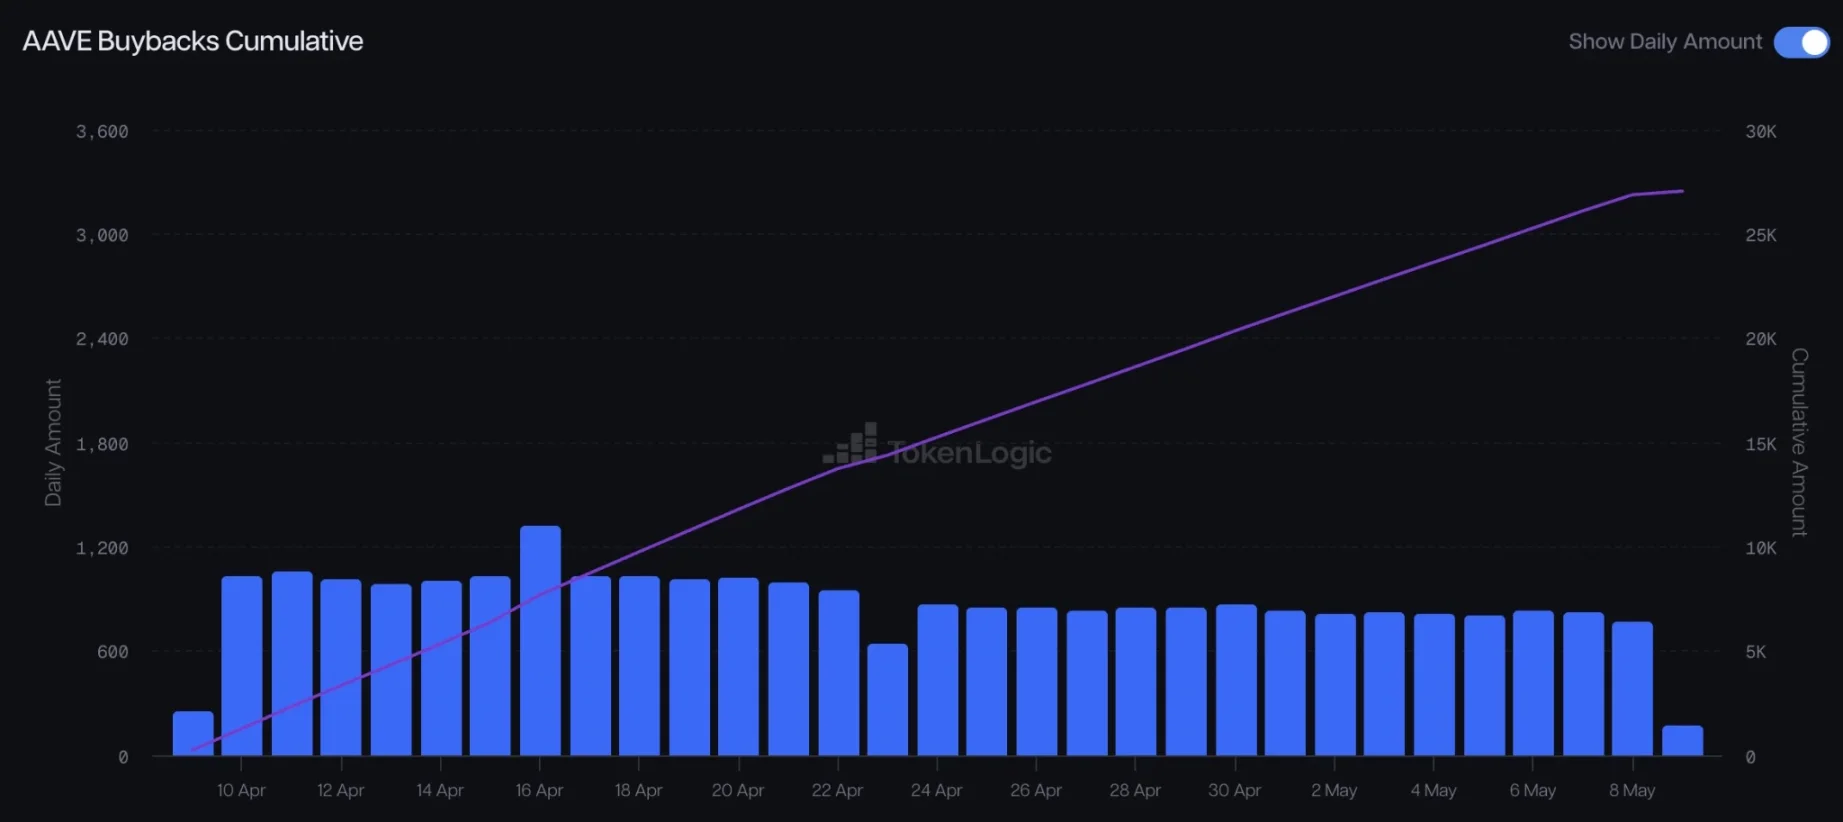This screenshot has height=822, width=1843.
Task: Click the 24 Apr axis tick label
Action: coord(936,790)
